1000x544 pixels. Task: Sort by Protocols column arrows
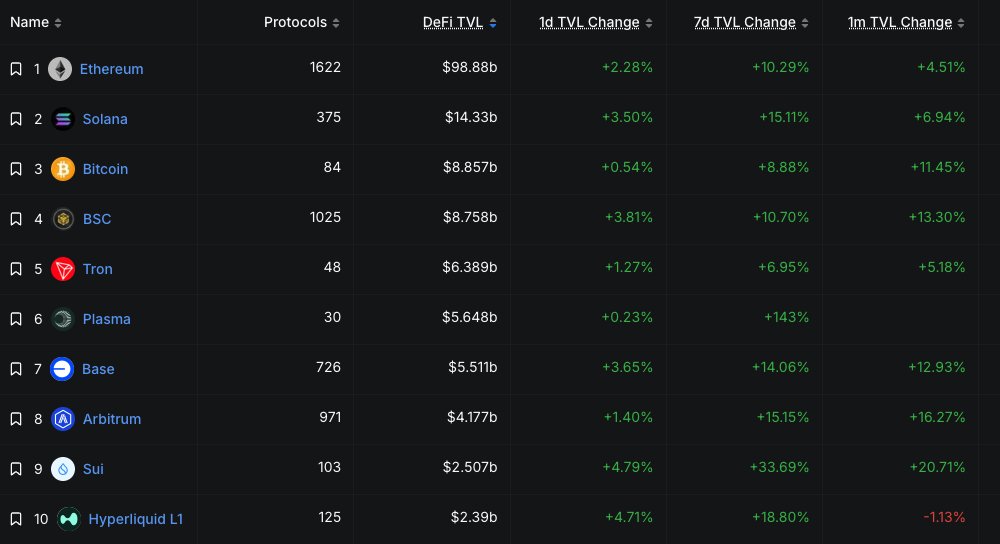pyautogui.click(x=336, y=23)
